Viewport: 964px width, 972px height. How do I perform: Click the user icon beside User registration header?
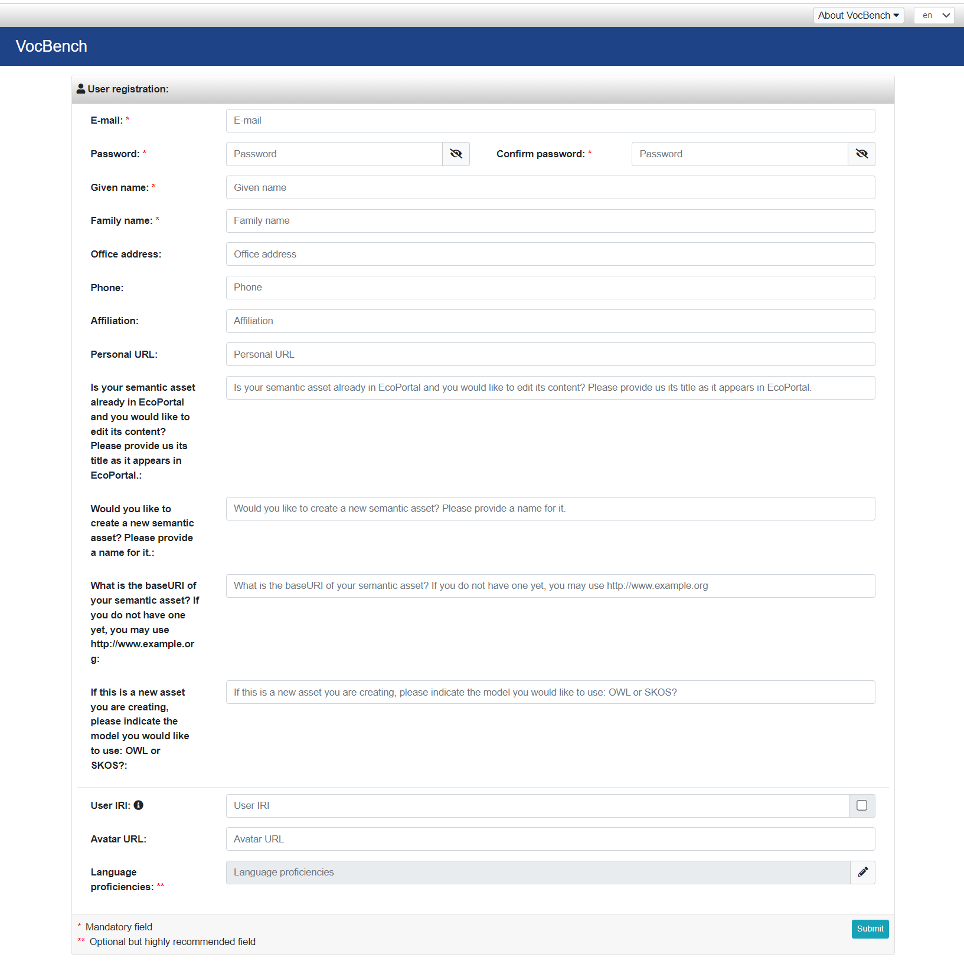click(80, 88)
